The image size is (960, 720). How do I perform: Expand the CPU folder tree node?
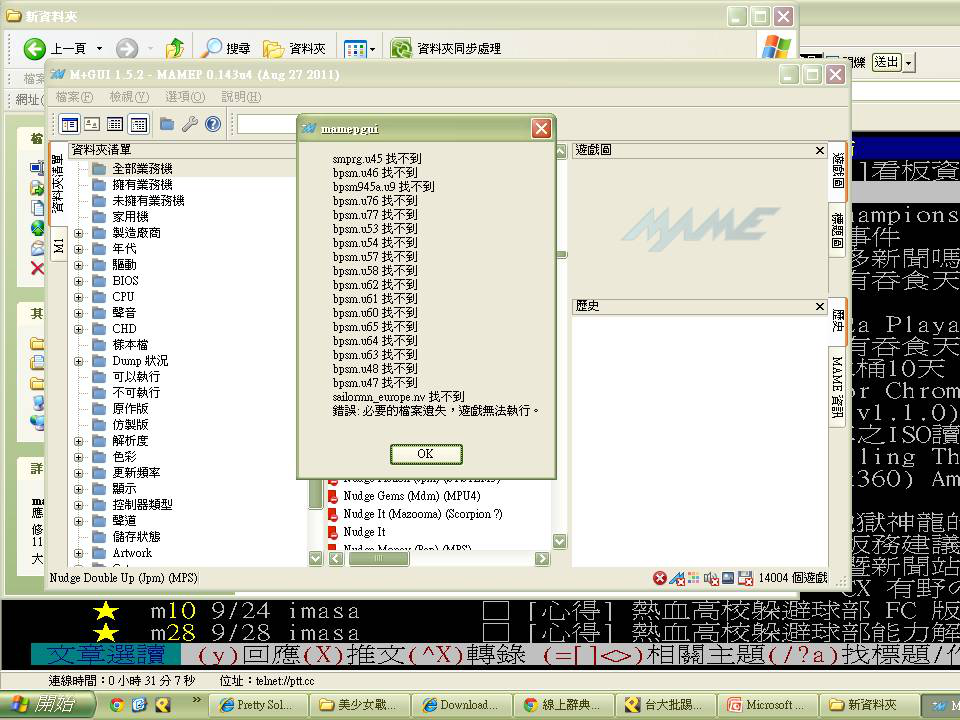click(78, 297)
